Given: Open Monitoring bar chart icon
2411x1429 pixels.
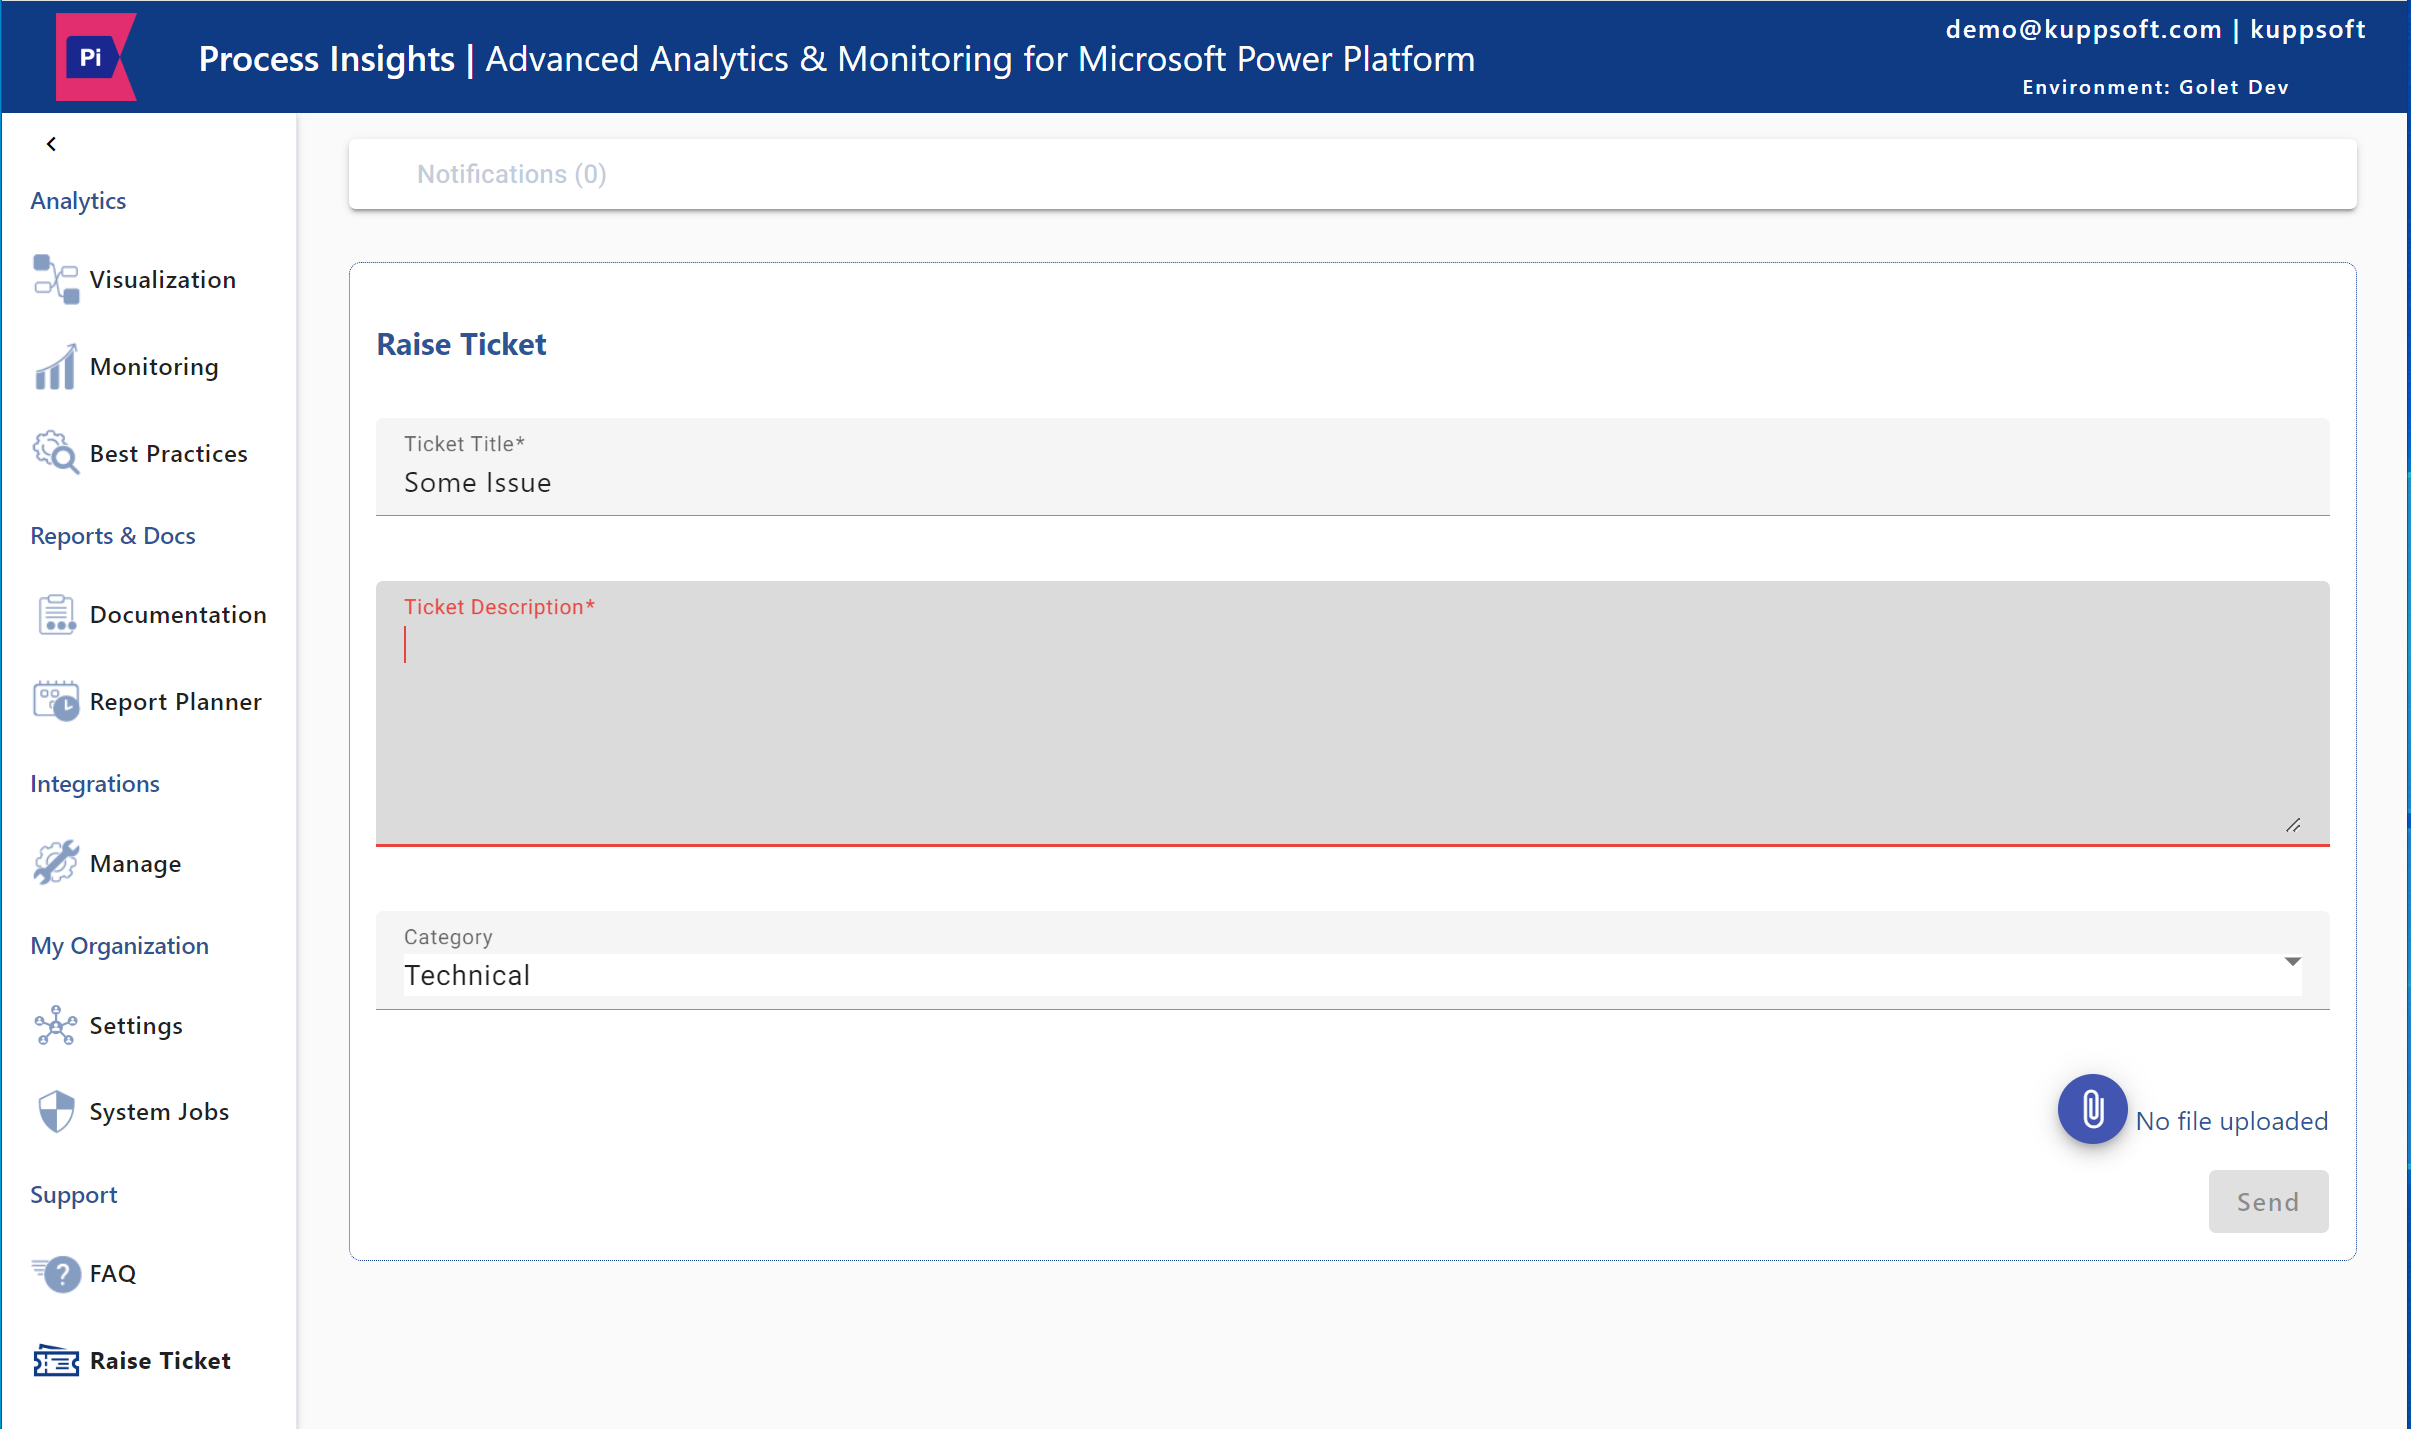Looking at the screenshot, I should click(x=55, y=367).
